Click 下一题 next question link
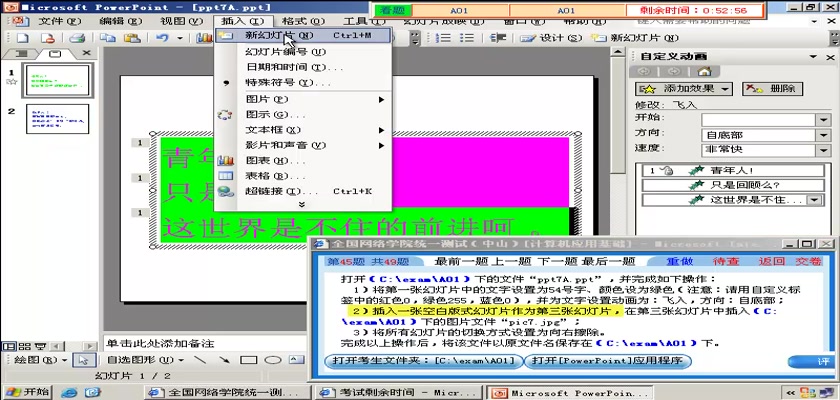The height and width of the screenshot is (400, 840). click(556, 261)
